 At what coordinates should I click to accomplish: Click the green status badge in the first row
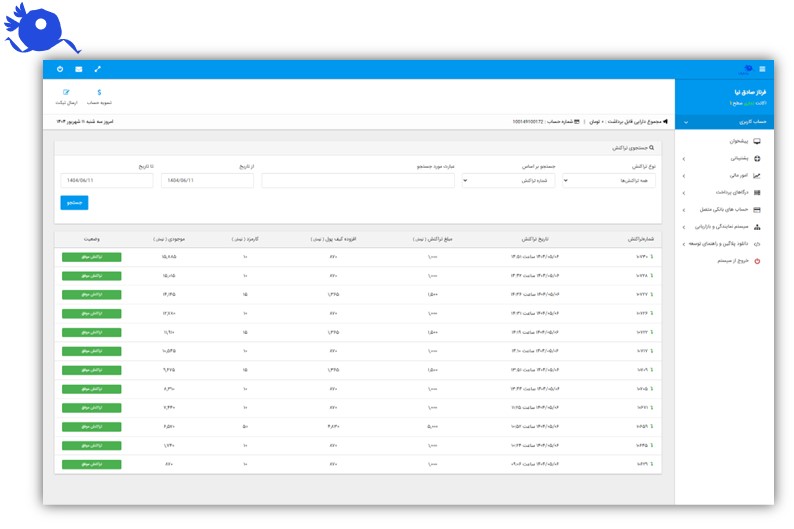tap(91, 257)
